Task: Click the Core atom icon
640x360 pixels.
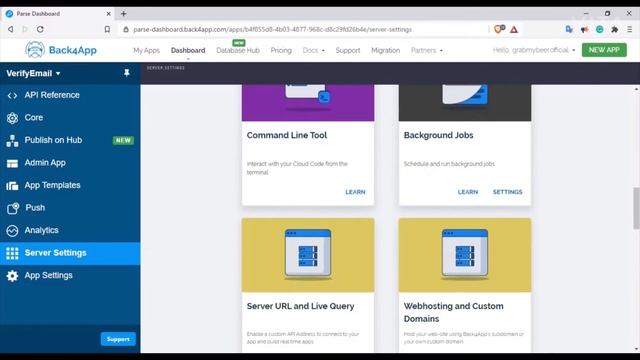Action: pyautogui.click(x=12, y=118)
